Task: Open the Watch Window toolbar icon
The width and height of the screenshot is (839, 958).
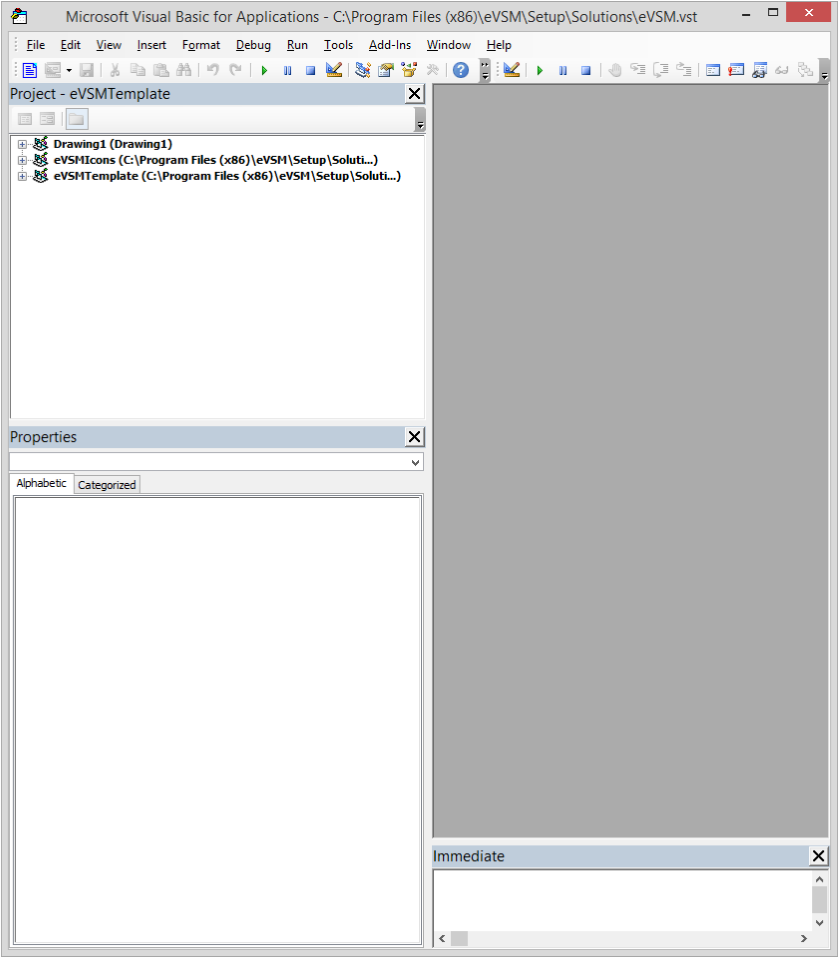Action: [x=759, y=70]
